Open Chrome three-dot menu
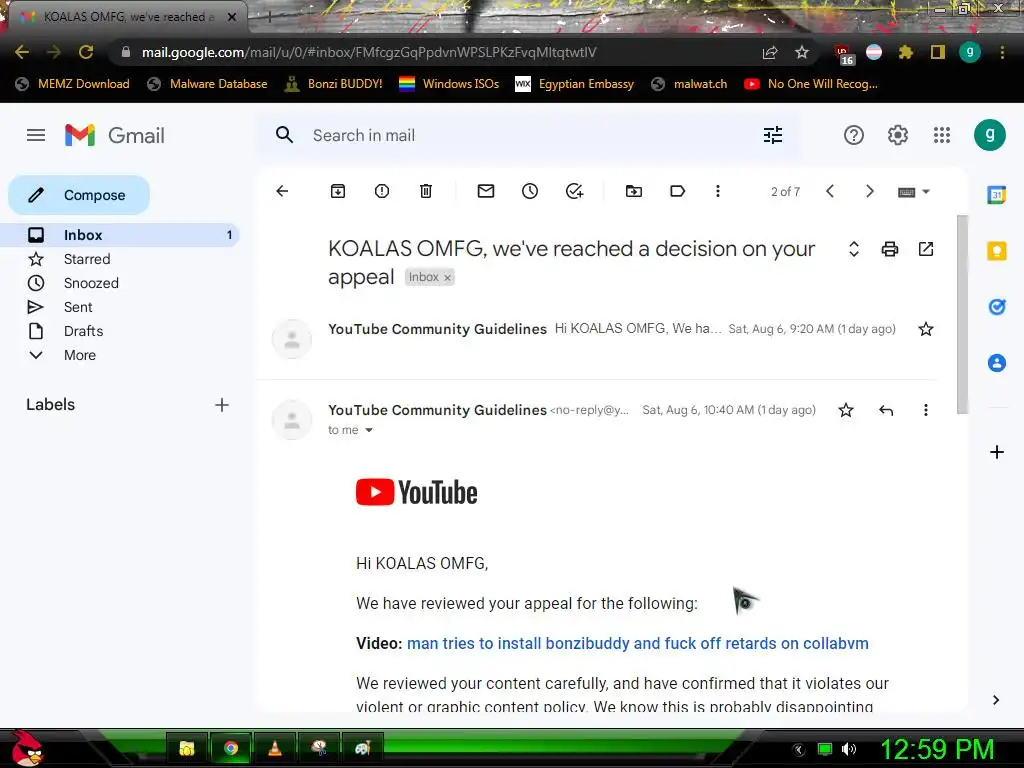Screen dimensions: 1024x768 click(x=1002, y=52)
